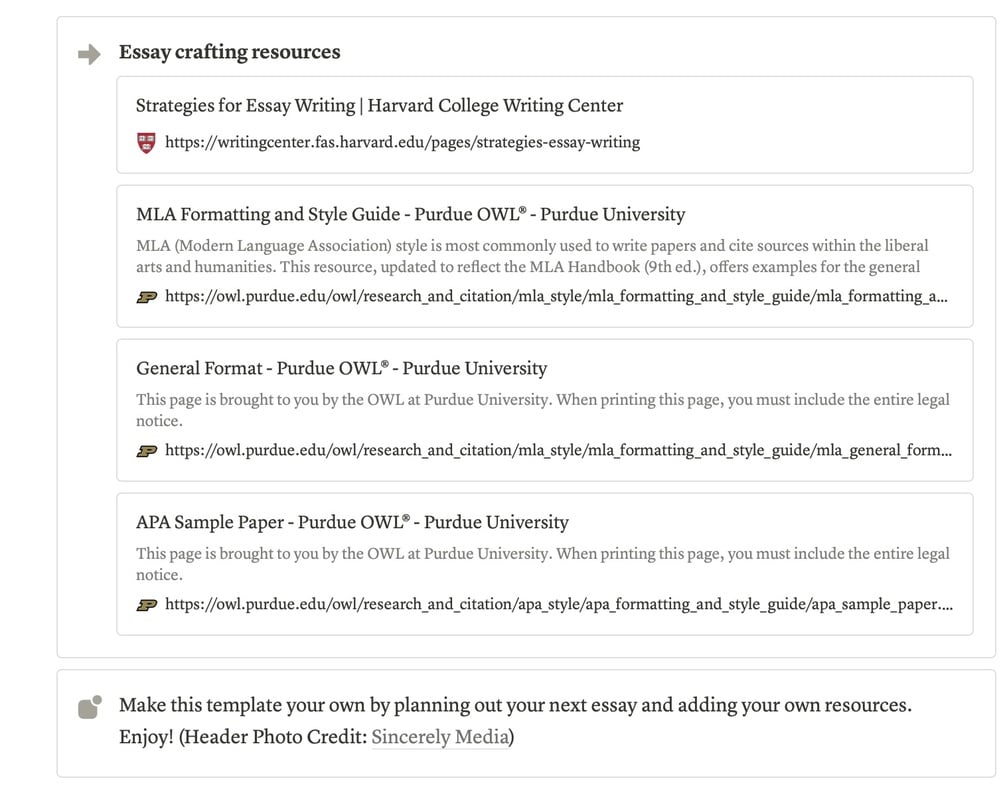Click the General Format legal notice description

pos(542,410)
